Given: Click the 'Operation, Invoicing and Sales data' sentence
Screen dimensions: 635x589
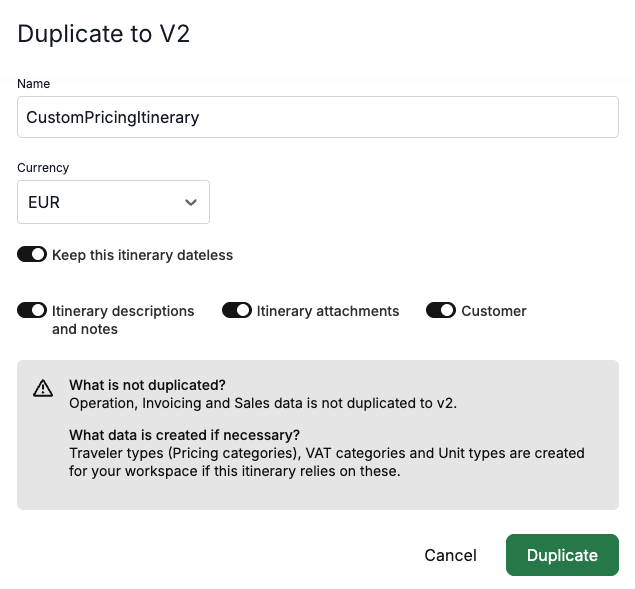Looking at the screenshot, I should [263, 403].
